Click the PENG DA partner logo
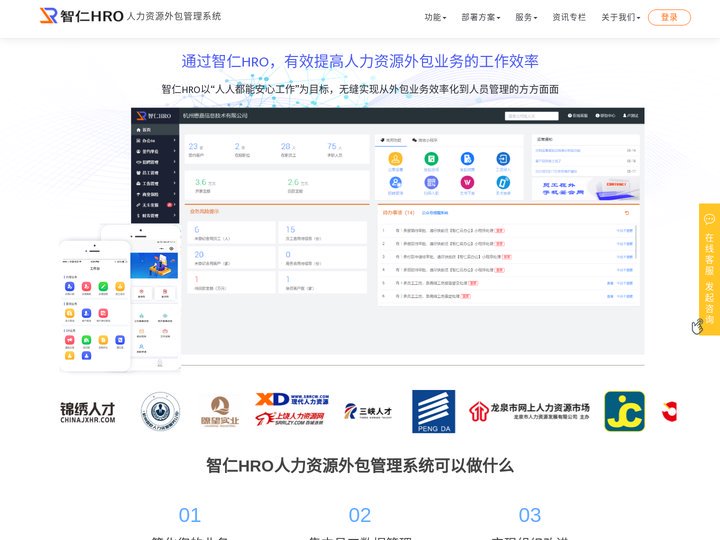The height and width of the screenshot is (540, 720). click(x=433, y=411)
